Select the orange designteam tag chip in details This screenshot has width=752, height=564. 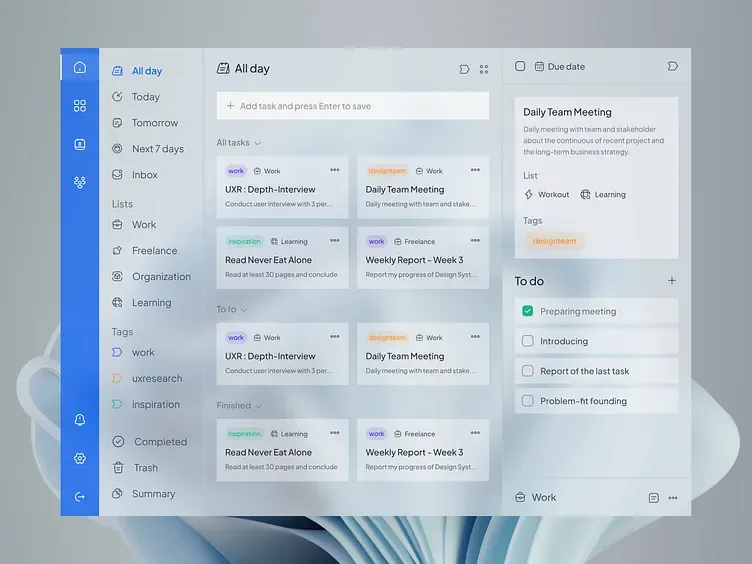[x=554, y=241]
